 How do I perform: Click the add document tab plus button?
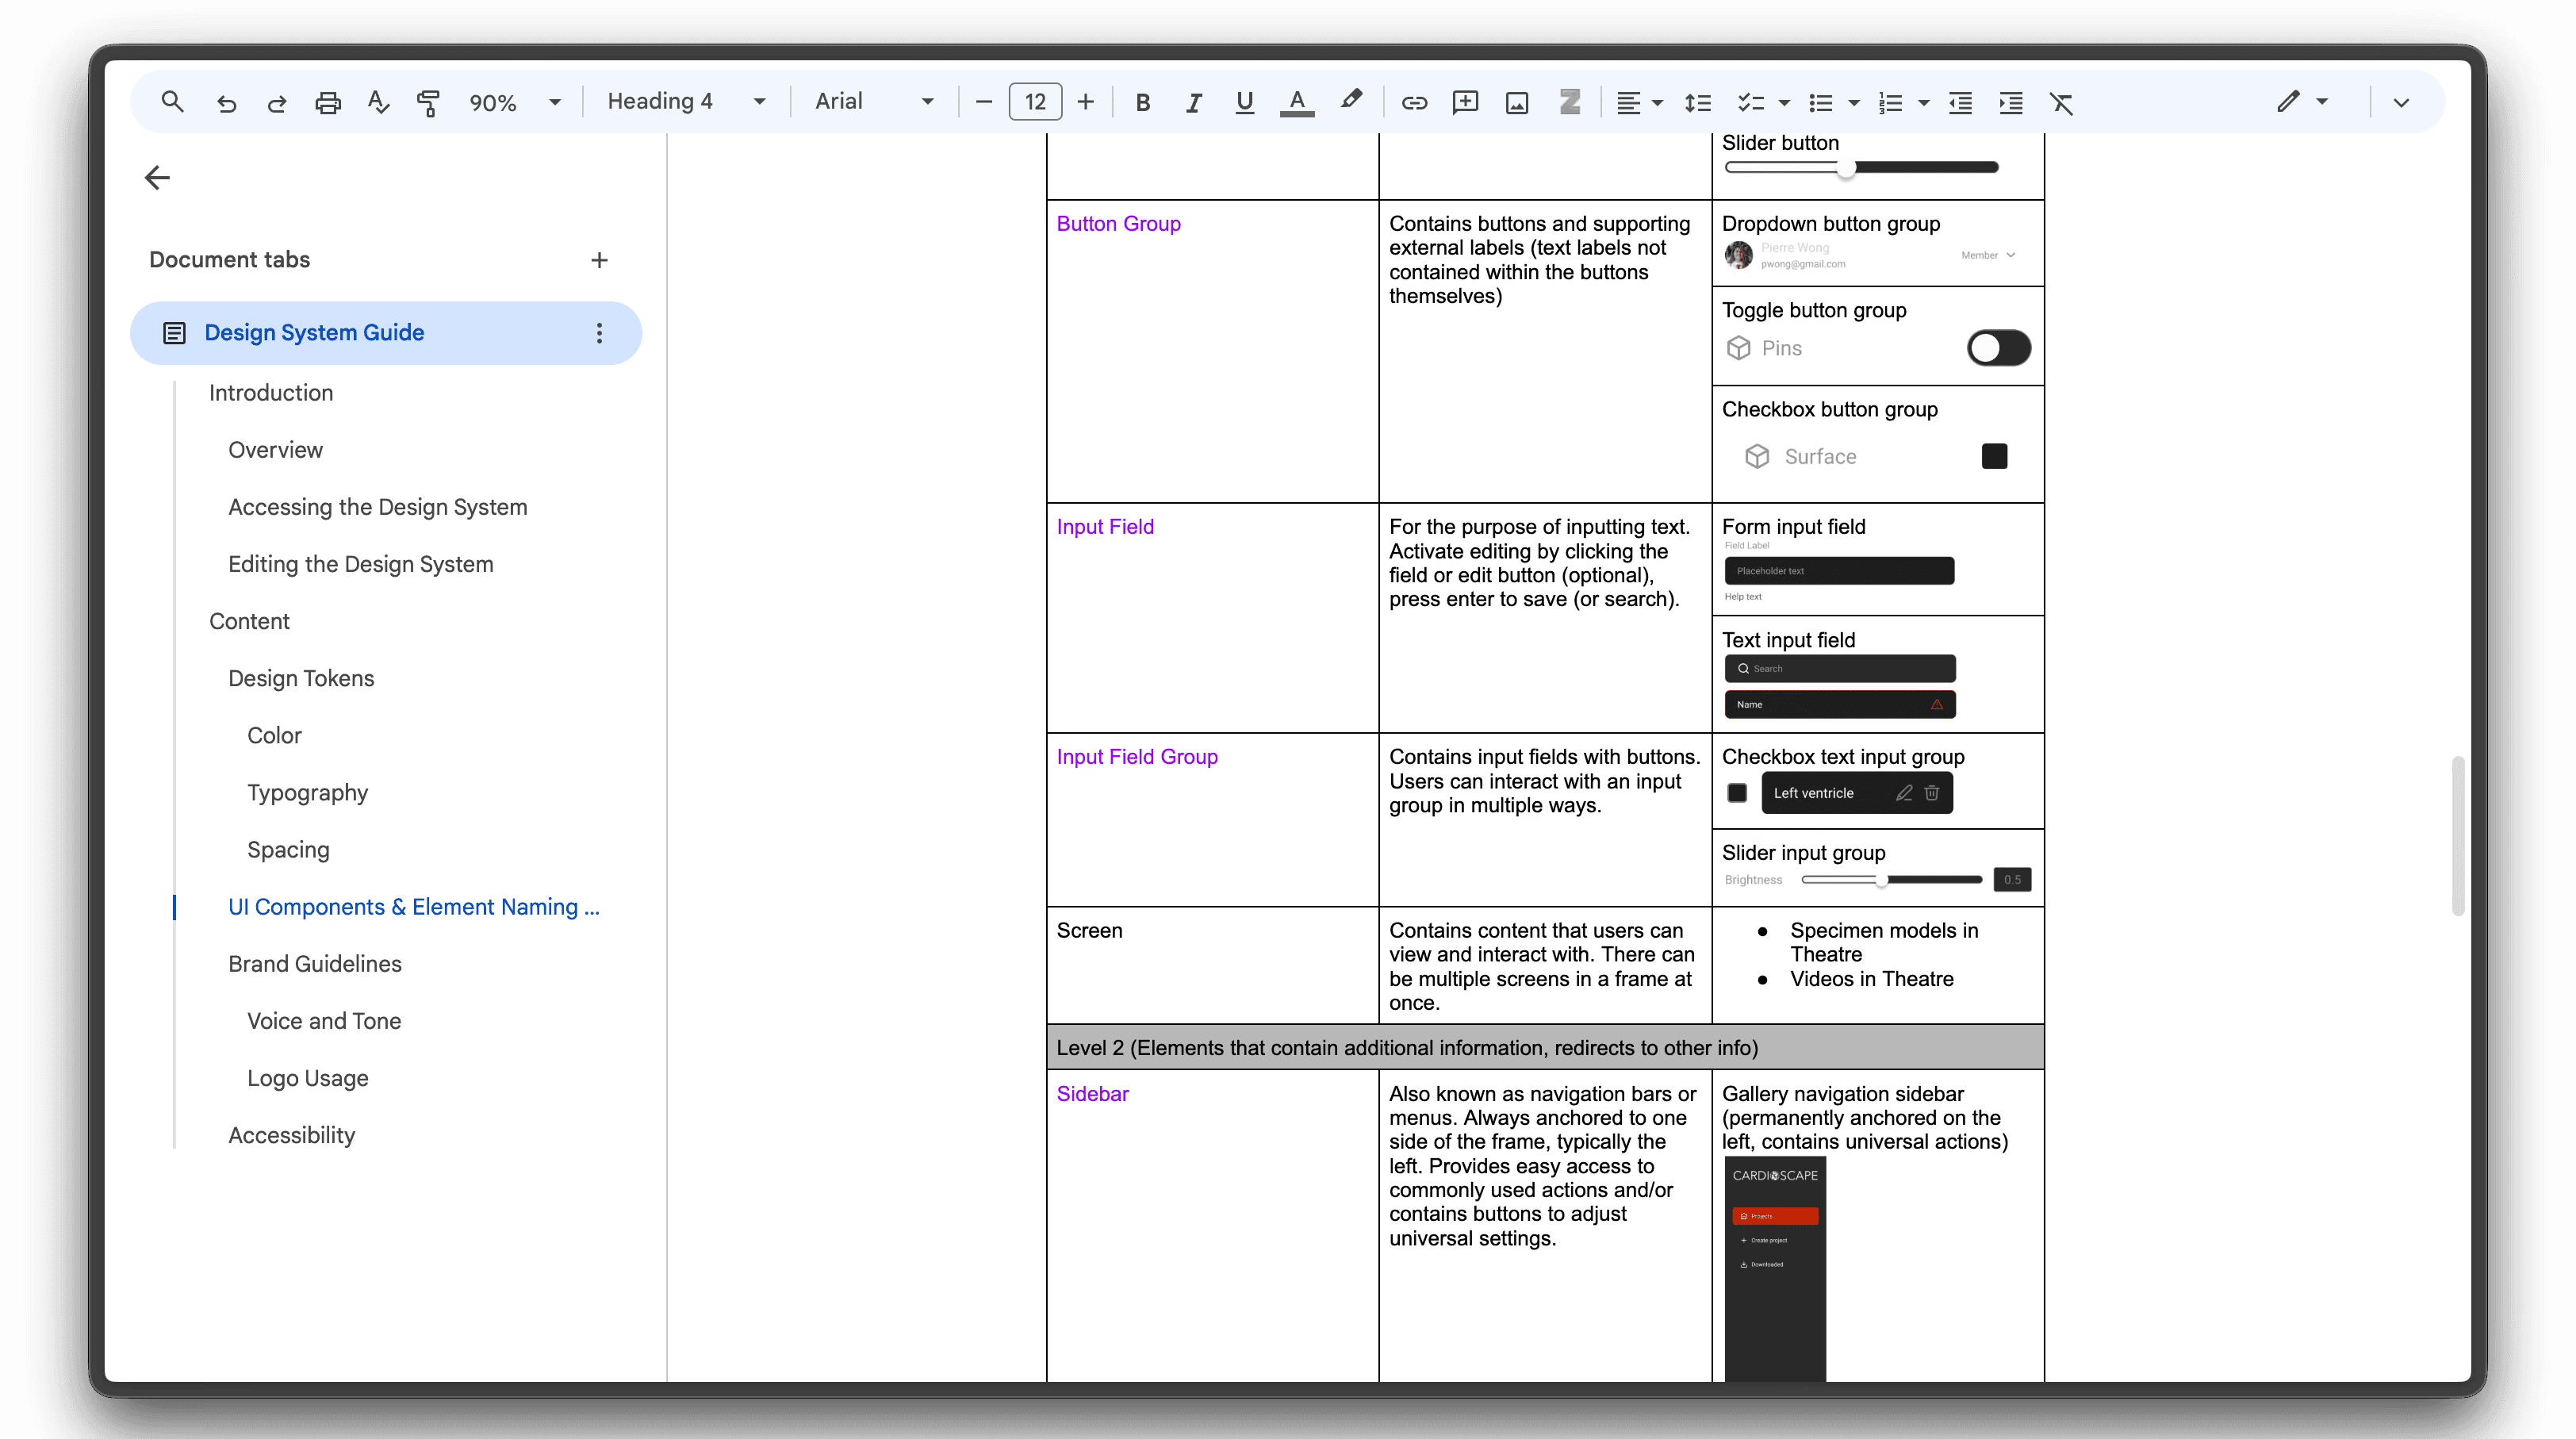click(x=599, y=260)
